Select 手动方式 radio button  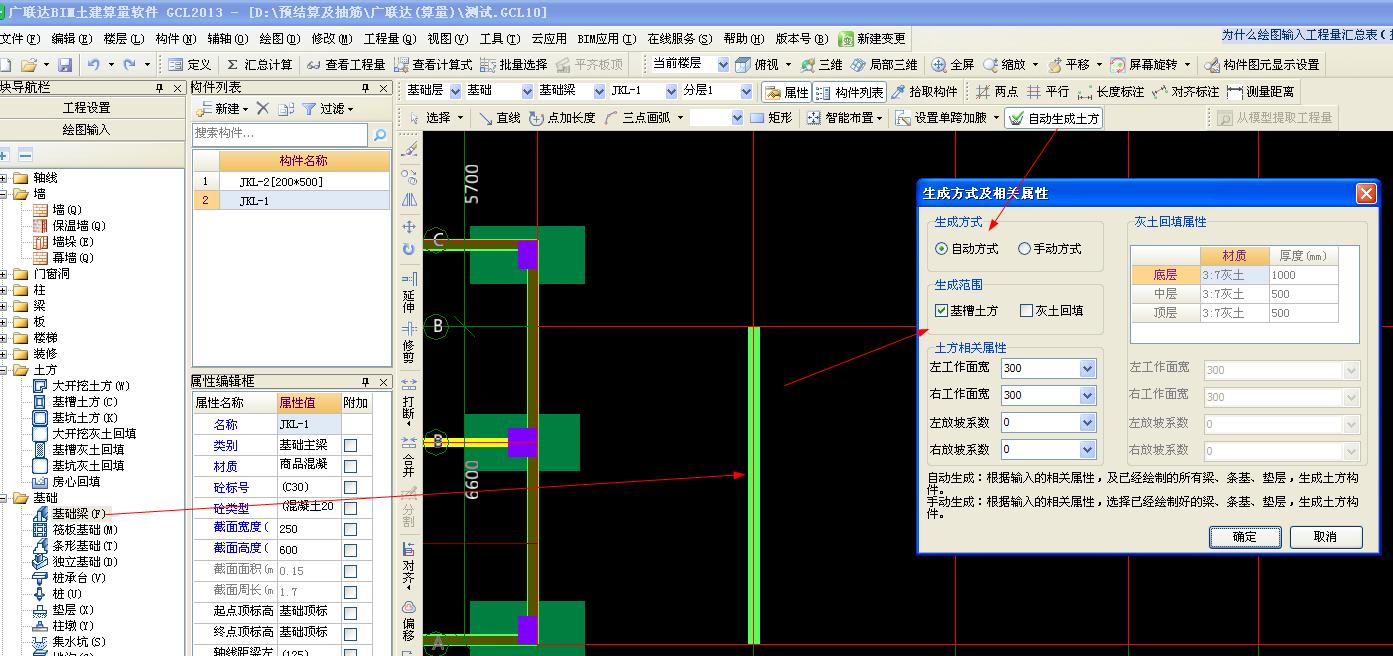1024,249
